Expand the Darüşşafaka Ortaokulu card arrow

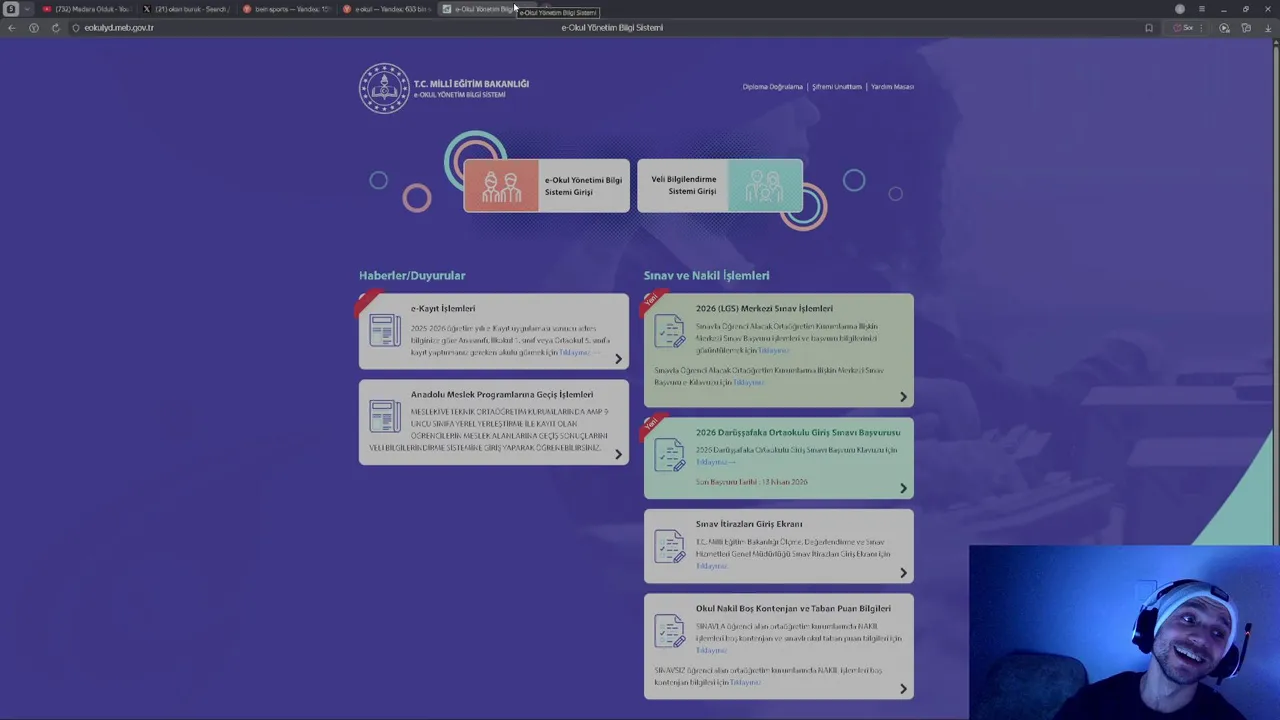pos(903,488)
